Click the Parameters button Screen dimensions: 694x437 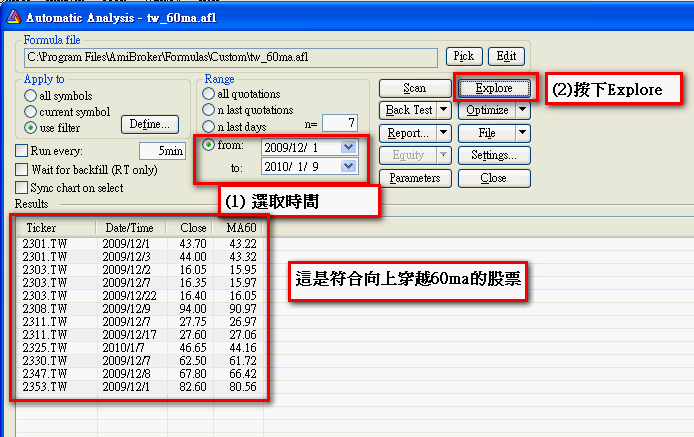[415, 178]
